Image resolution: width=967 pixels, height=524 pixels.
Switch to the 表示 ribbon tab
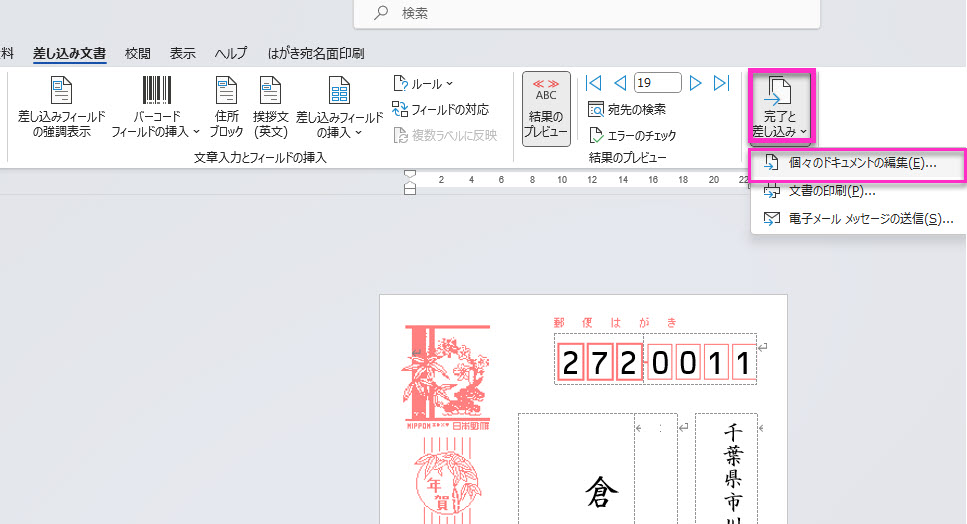pos(183,54)
